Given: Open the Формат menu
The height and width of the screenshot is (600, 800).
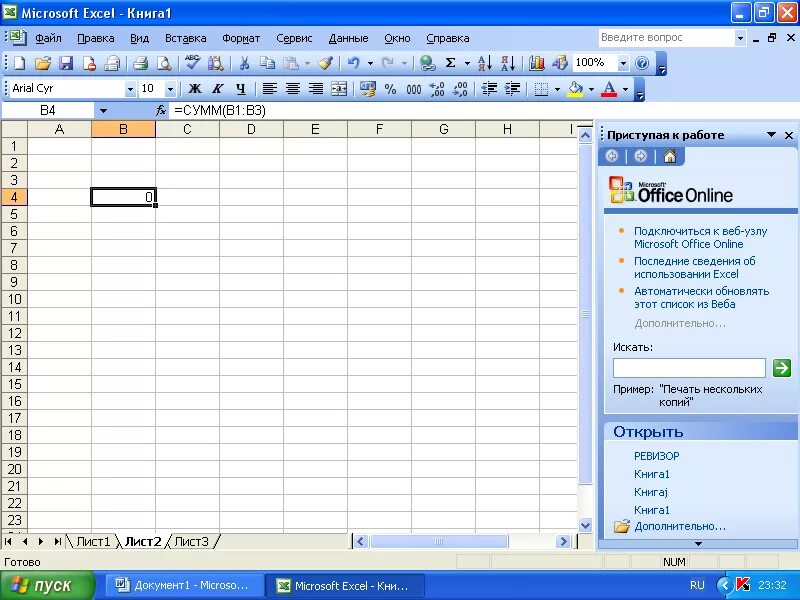Looking at the screenshot, I should point(241,38).
